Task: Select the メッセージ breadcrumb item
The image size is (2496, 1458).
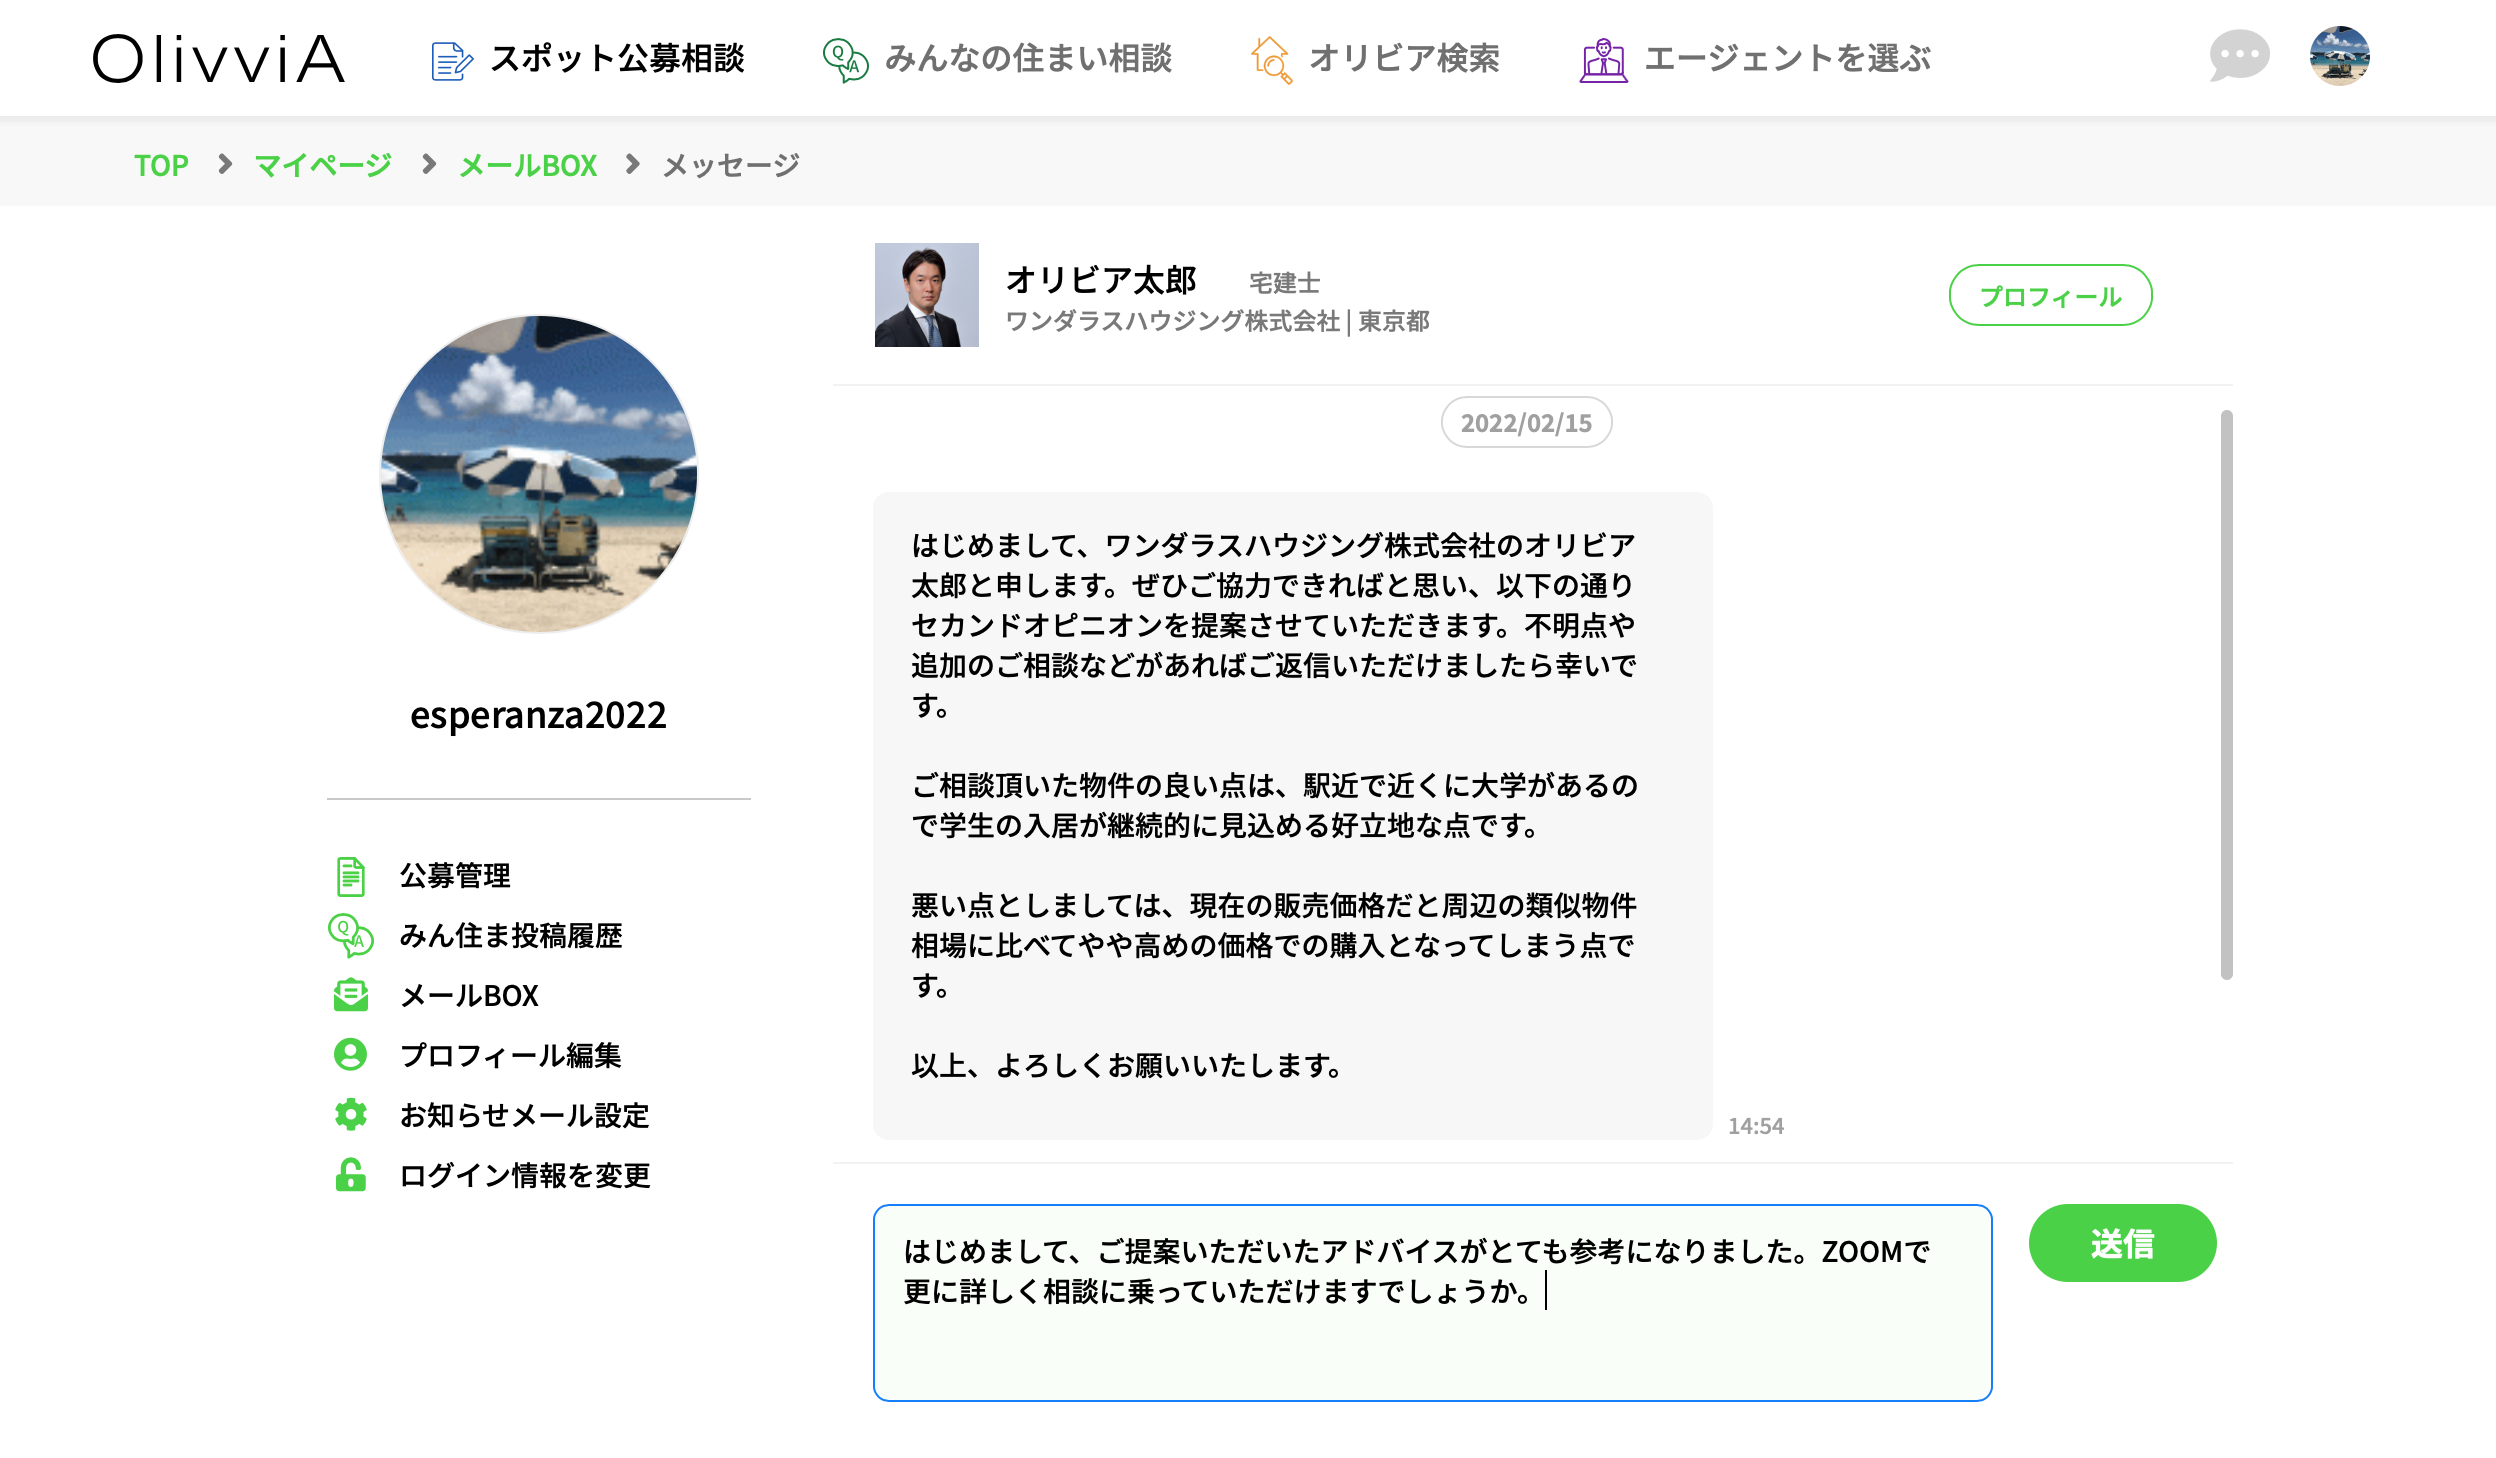Action: [729, 165]
